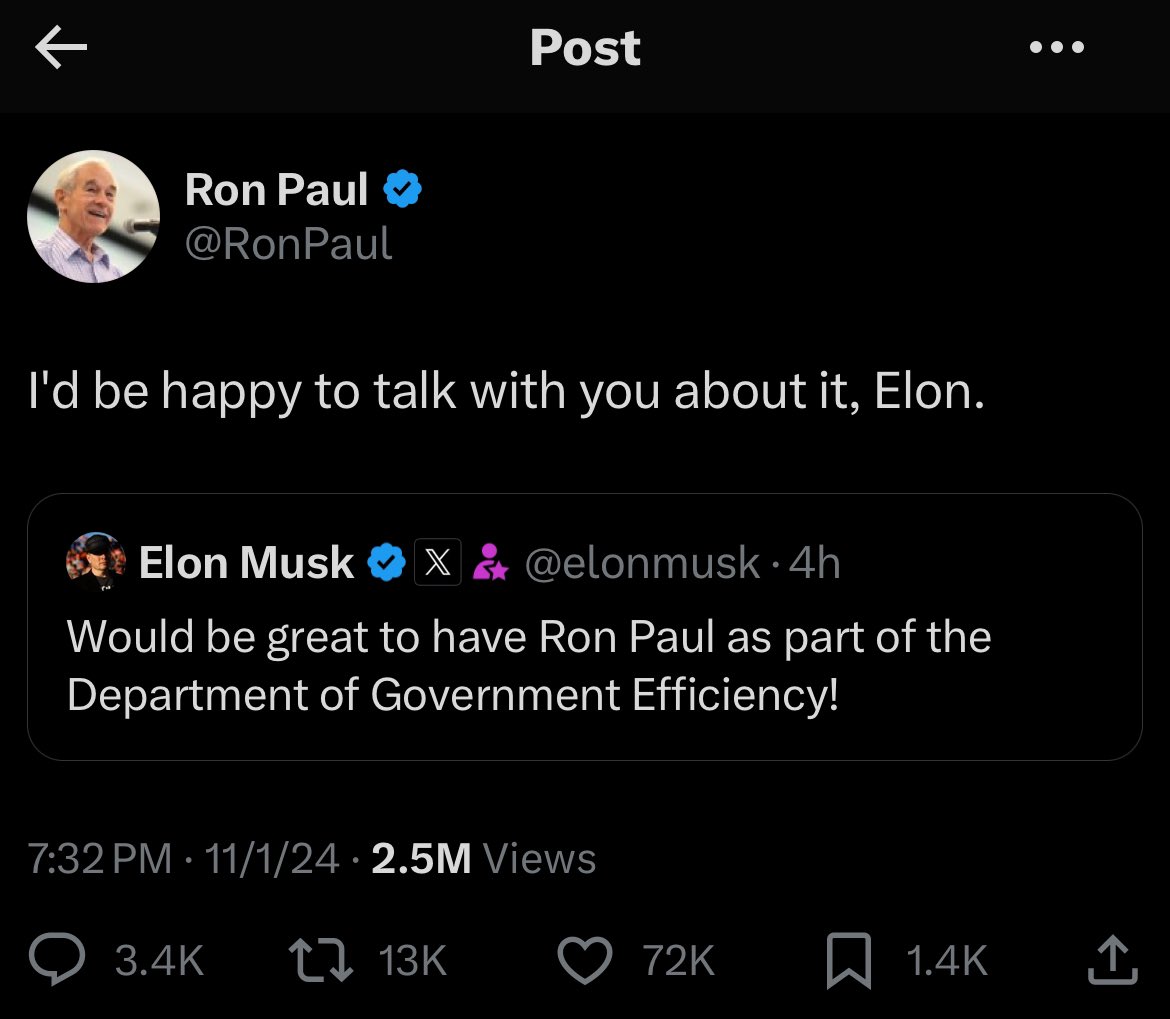Tap the share upload icon
Viewport: 1170px width, 1019px height.
coord(1111,960)
